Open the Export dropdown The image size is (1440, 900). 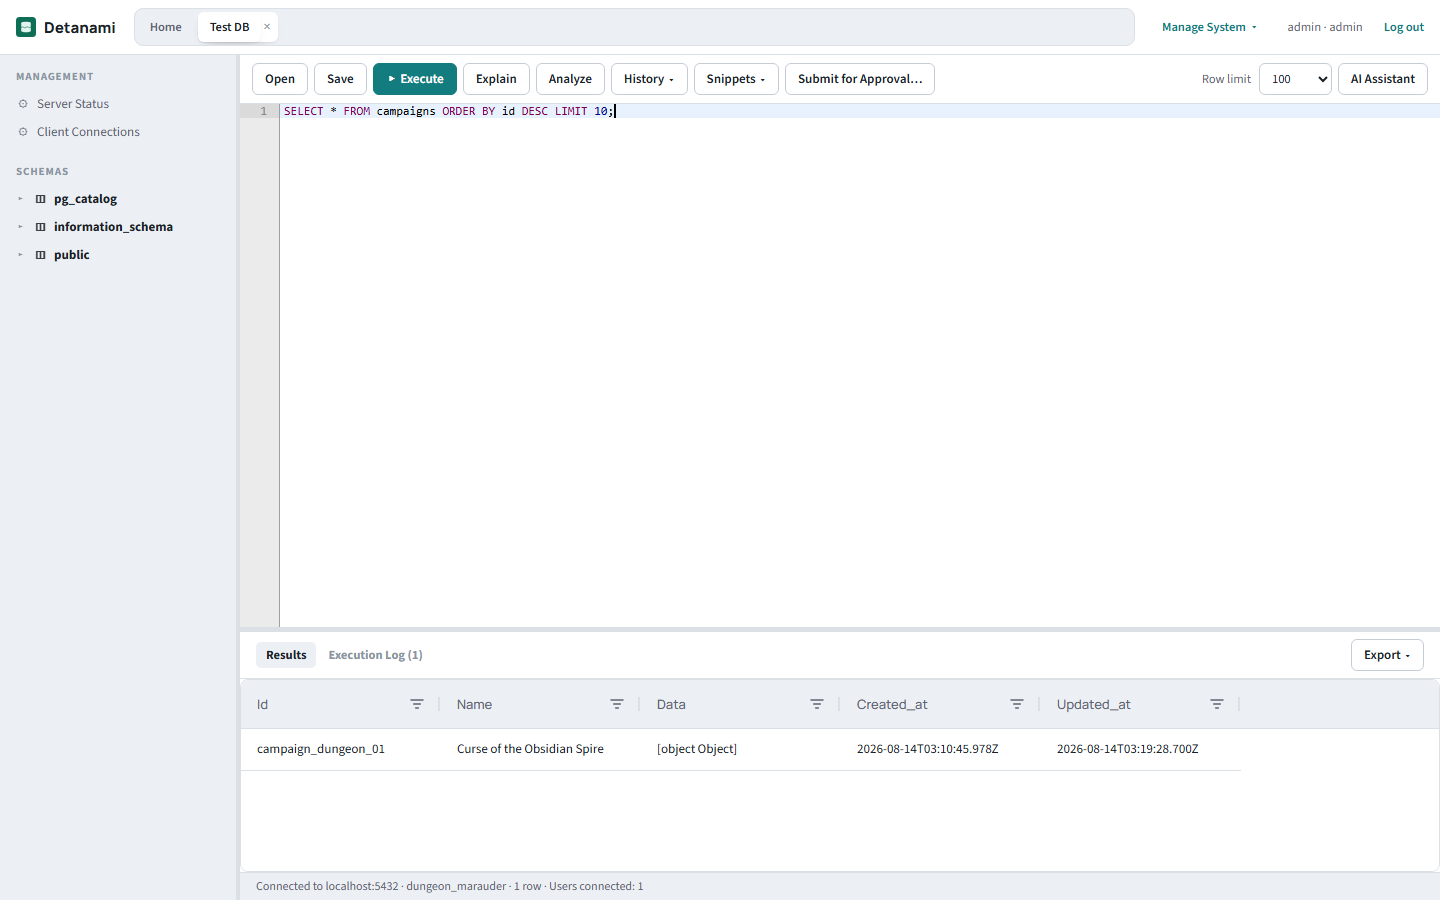coord(1387,655)
